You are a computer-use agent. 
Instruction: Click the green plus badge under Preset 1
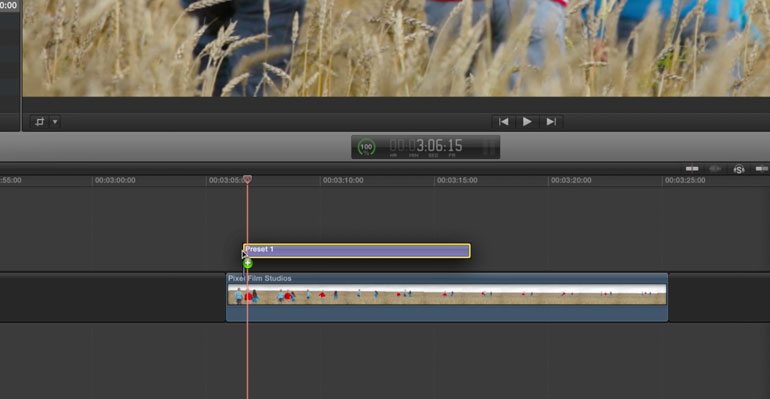coord(248,264)
